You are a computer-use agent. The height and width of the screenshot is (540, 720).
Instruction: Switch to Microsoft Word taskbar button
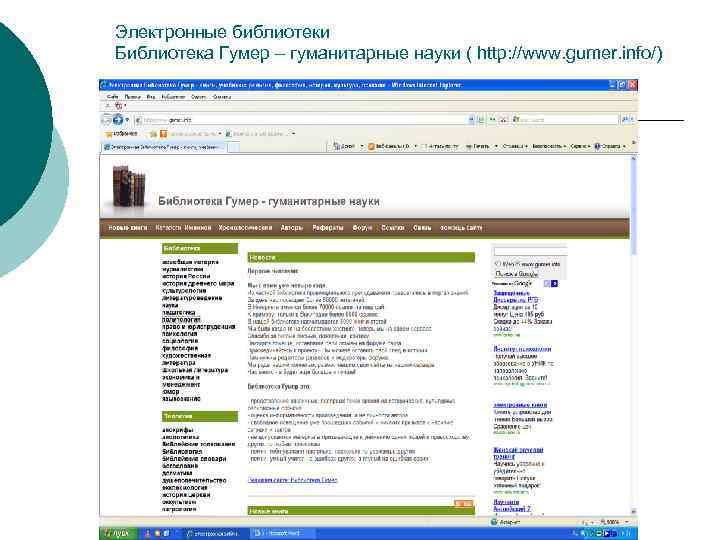(281, 534)
